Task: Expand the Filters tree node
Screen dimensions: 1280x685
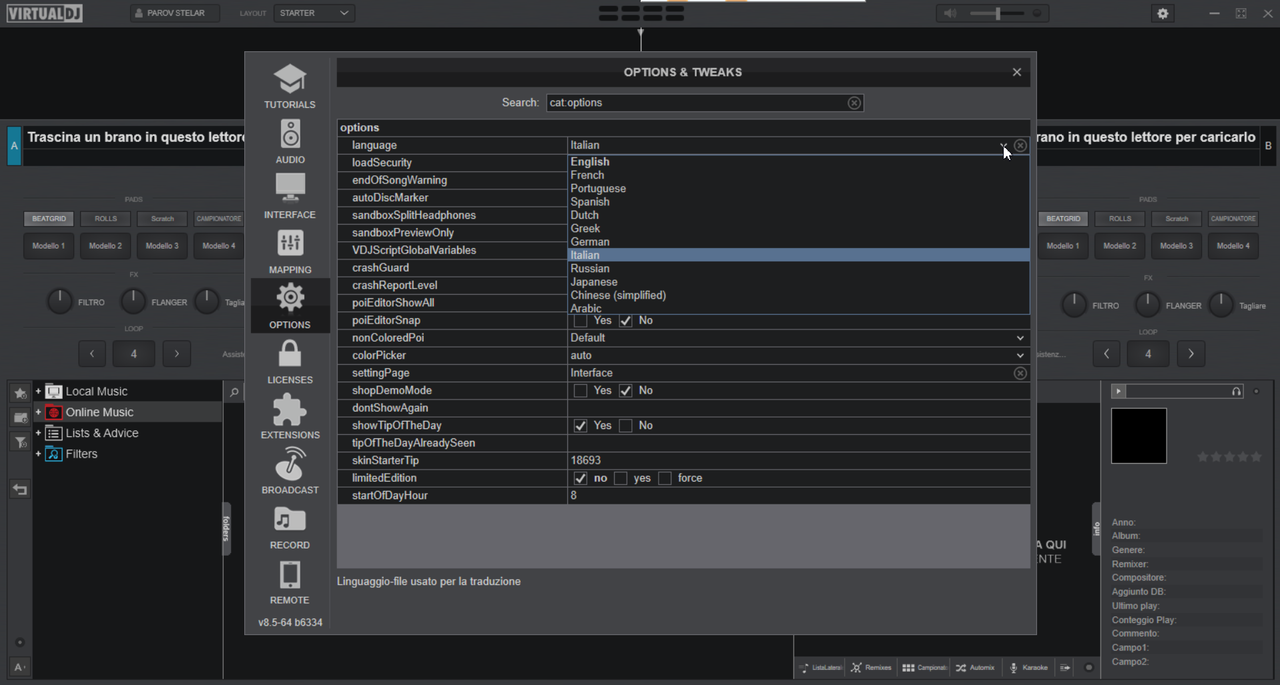Action: coord(38,454)
